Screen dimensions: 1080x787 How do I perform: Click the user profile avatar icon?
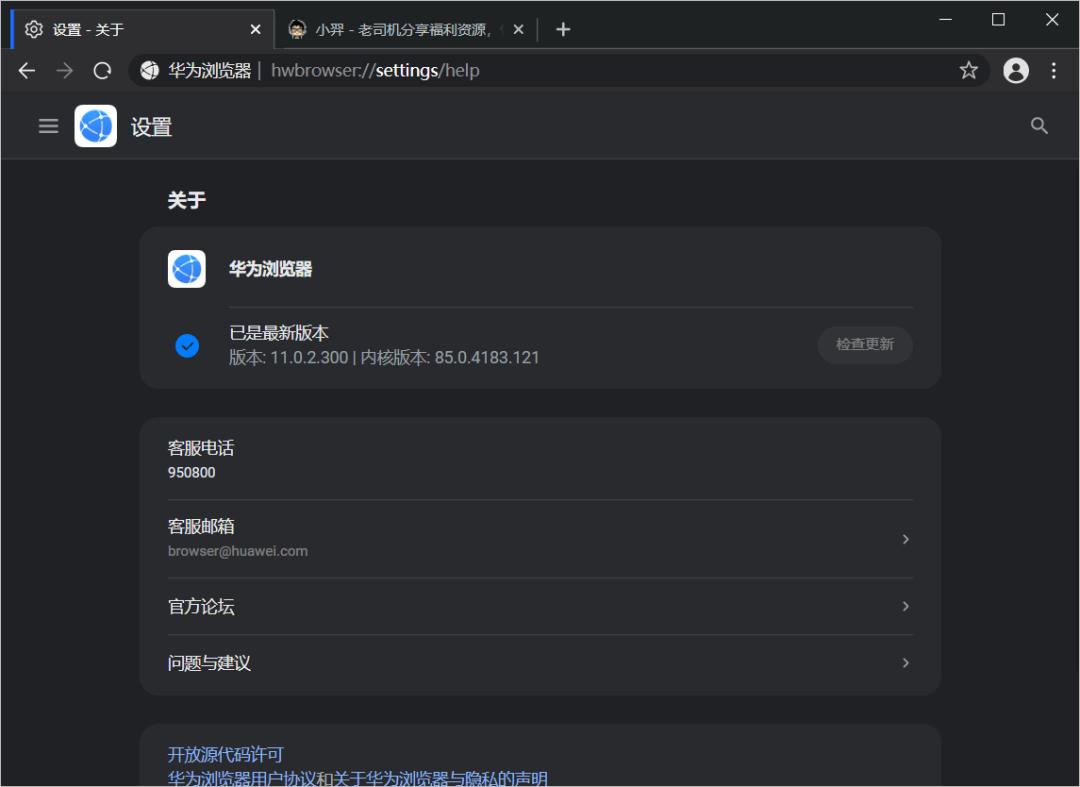pos(1016,70)
